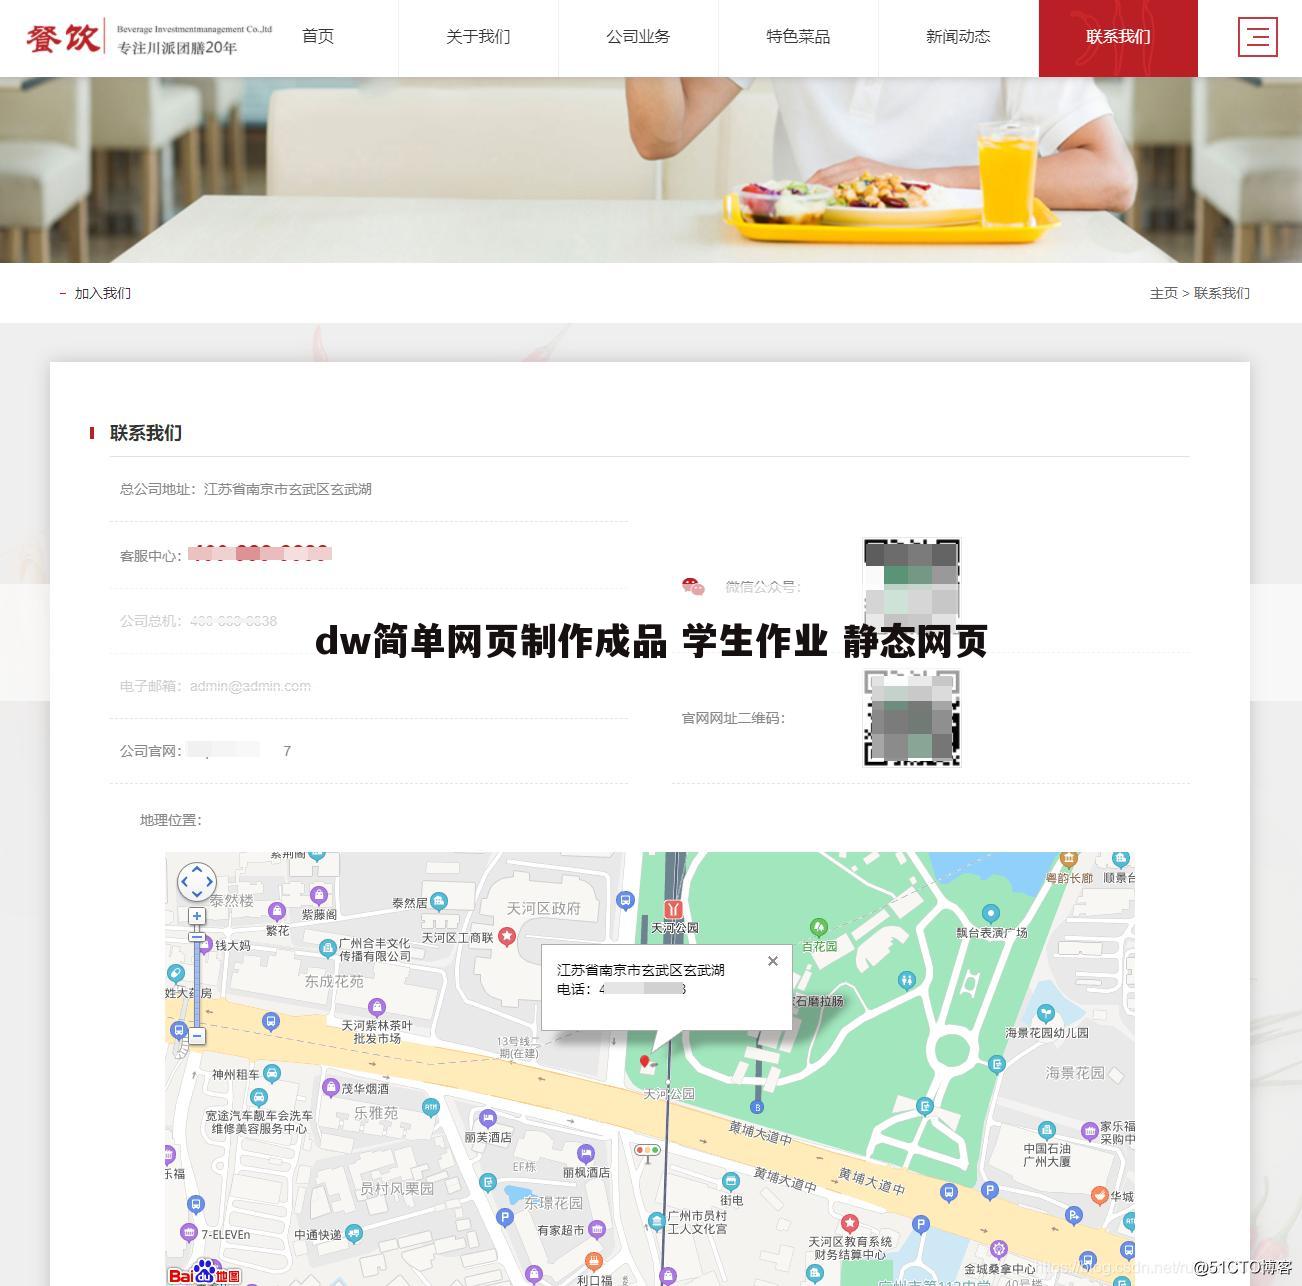This screenshot has height=1286, width=1302.
Task: Click the map zoom-in plus icon
Action: pyautogui.click(x=196, y=916)
